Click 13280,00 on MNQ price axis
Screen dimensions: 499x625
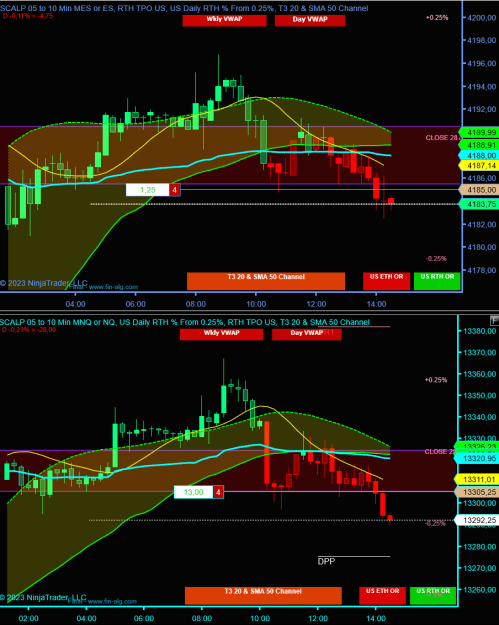pos(480,546)
